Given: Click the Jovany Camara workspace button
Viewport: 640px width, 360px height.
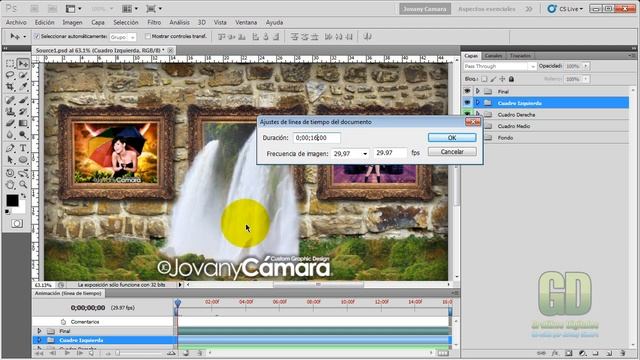Looking at the screenshot, I should (x=424, y=9).
